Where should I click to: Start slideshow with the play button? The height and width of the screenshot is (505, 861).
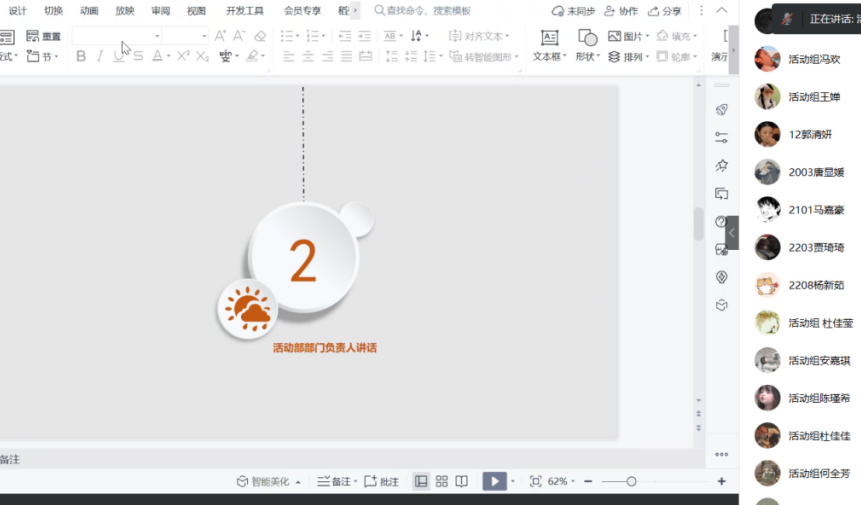[x=494, y=481]
